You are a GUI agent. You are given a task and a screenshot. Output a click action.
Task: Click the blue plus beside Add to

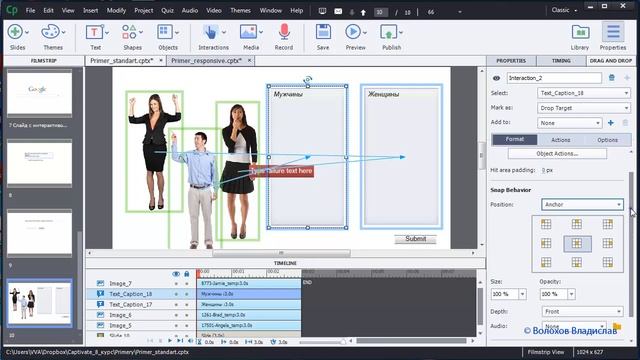coord(611,122)
